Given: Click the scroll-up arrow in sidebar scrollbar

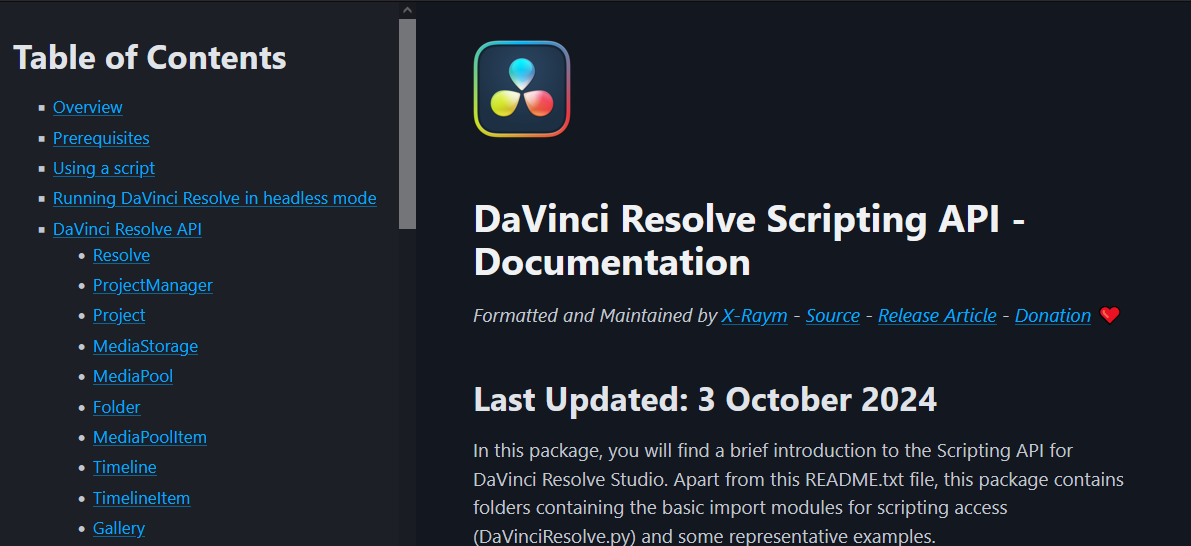Looking at the screenshot, I should [407, 10].
